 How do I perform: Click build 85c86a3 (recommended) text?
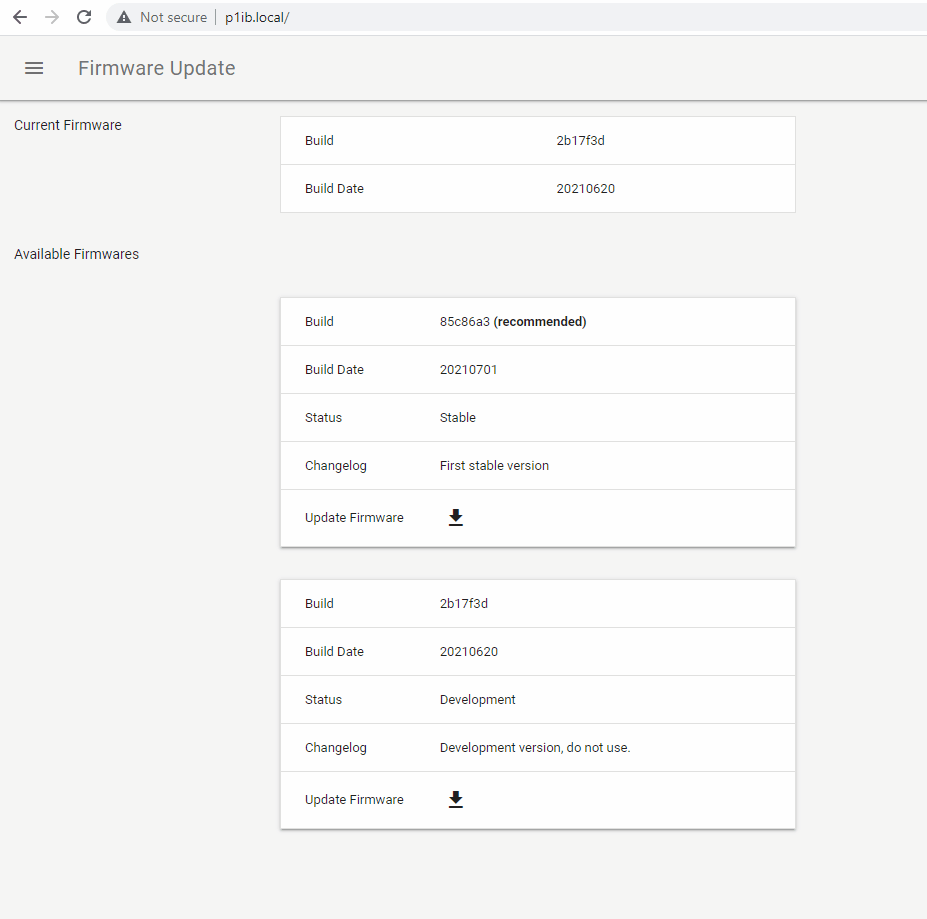(513, 322)
